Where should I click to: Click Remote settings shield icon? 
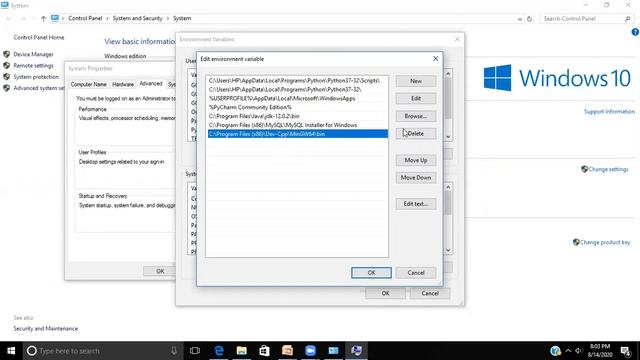pos(7,65)
